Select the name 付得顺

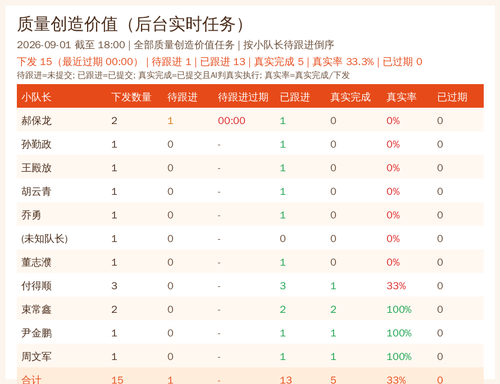36,286
